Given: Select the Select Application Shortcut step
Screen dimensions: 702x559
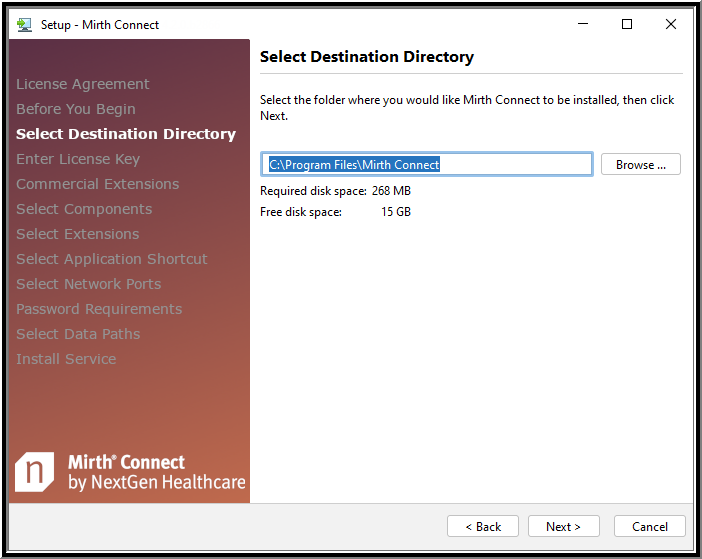Looking at the screenshot, I should point(111,259).
